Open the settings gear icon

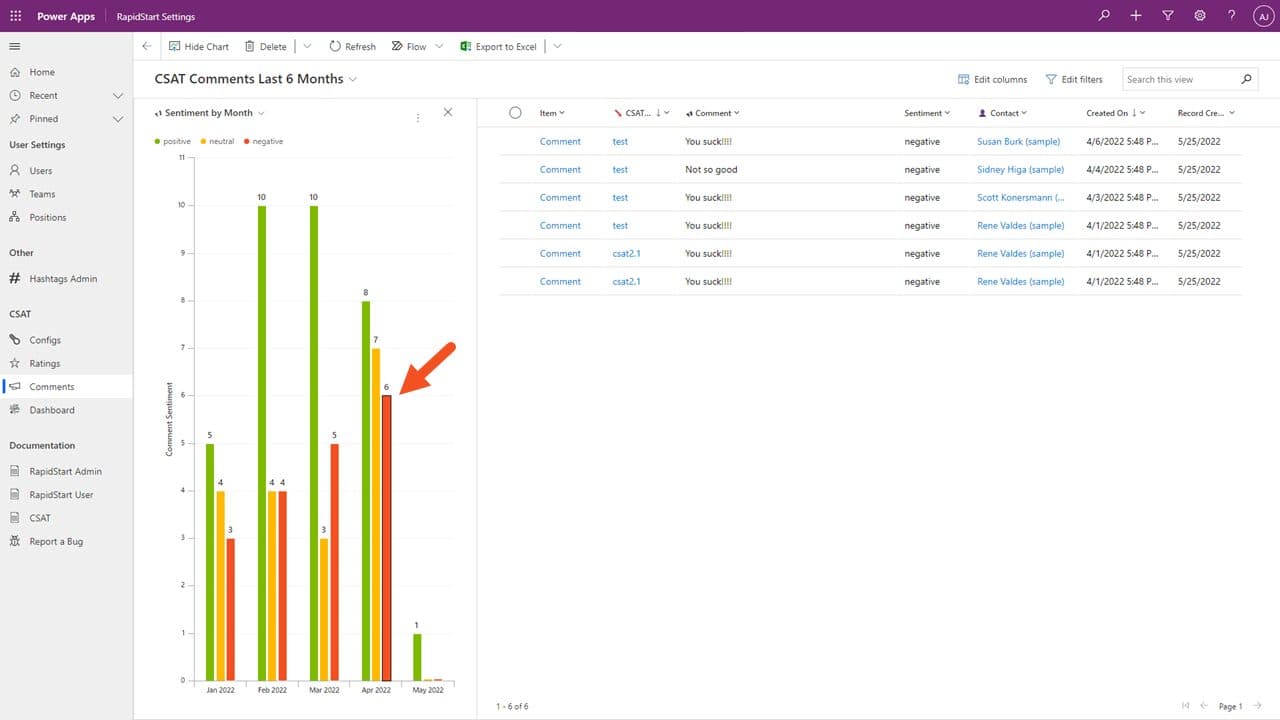1200,16
